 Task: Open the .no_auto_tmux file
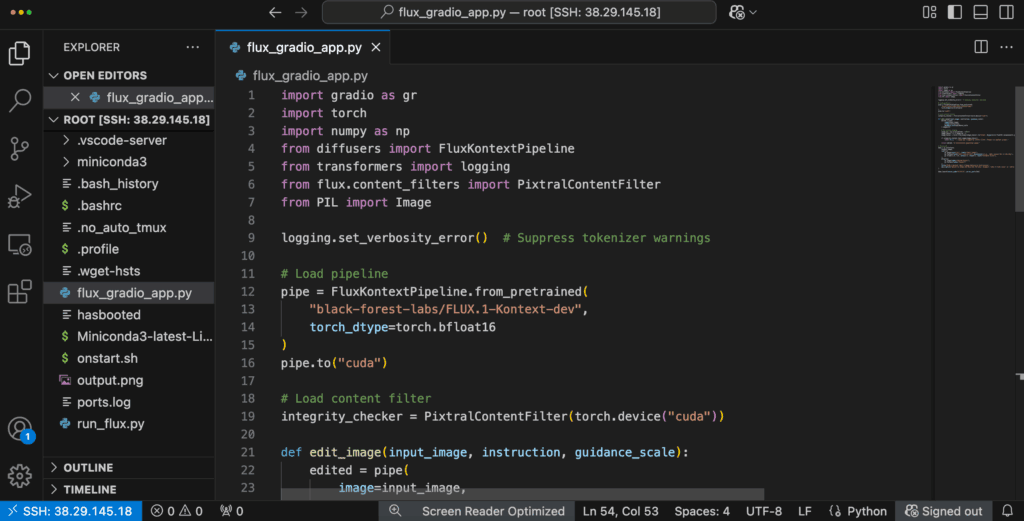pos(129,227)
